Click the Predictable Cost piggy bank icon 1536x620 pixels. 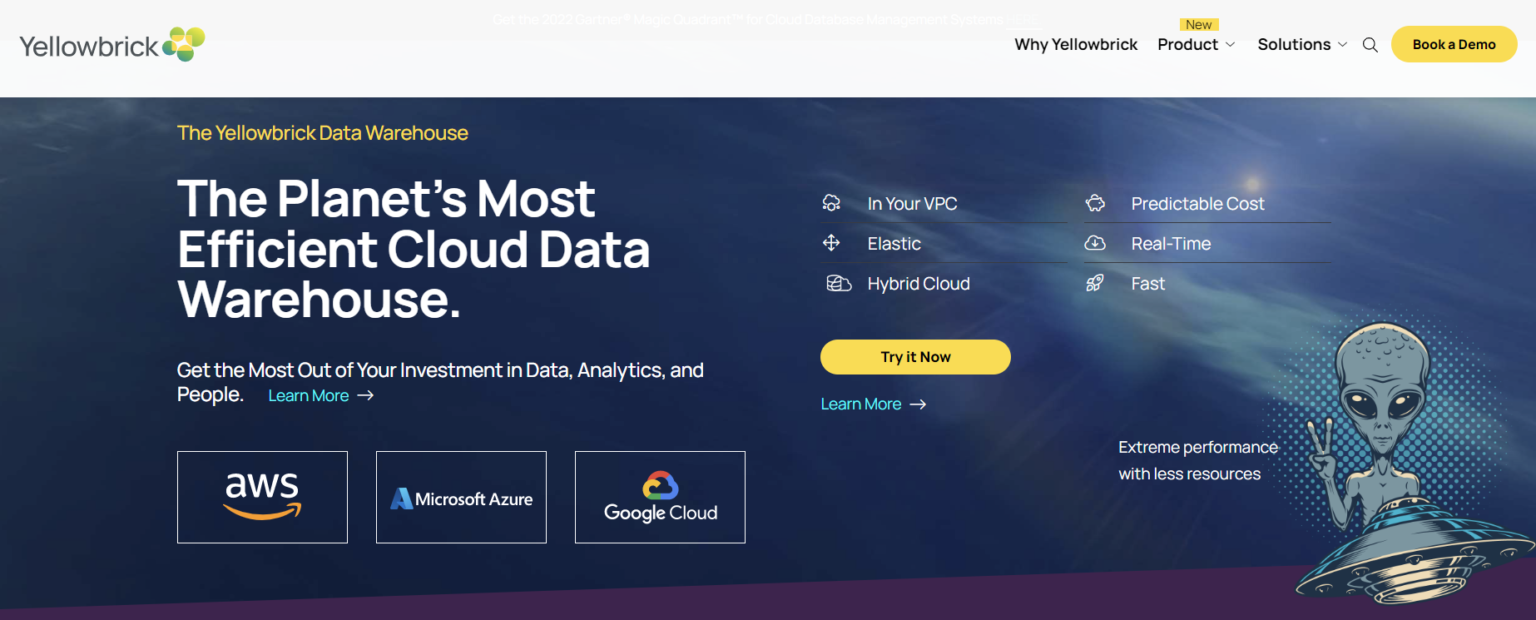pos(1095,203)
